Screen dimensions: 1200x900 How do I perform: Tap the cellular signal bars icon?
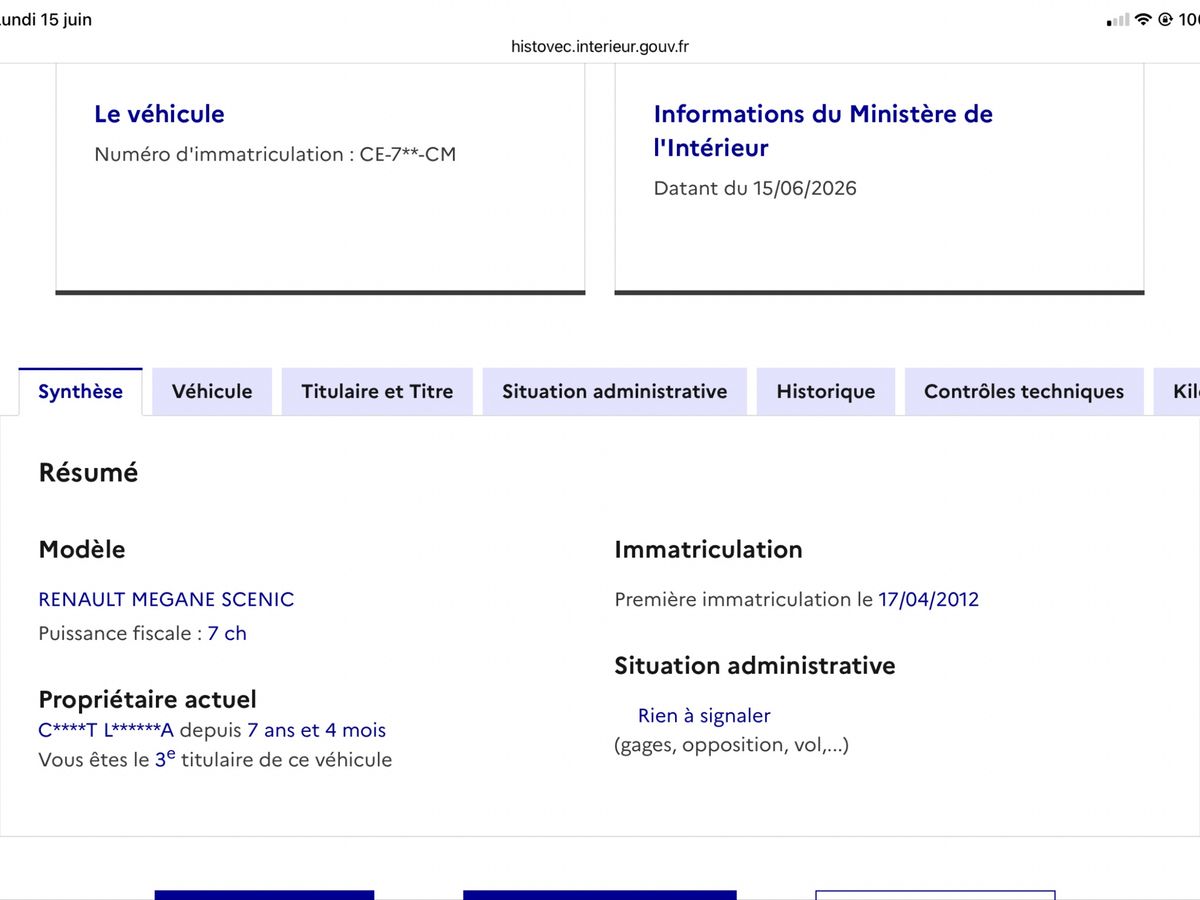point(1118,20)
